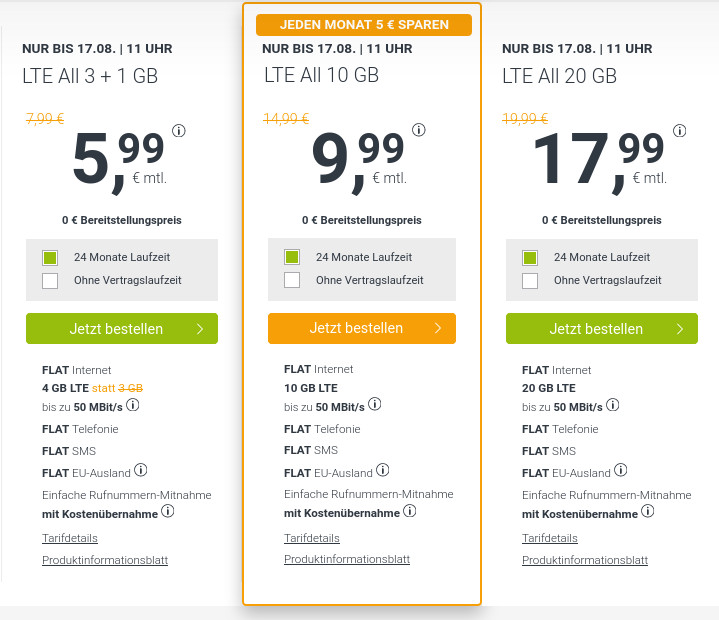Show EU-Ausland info for LTE All 20 GB
Screen dimensions: 719x620
tap(621, 471)
